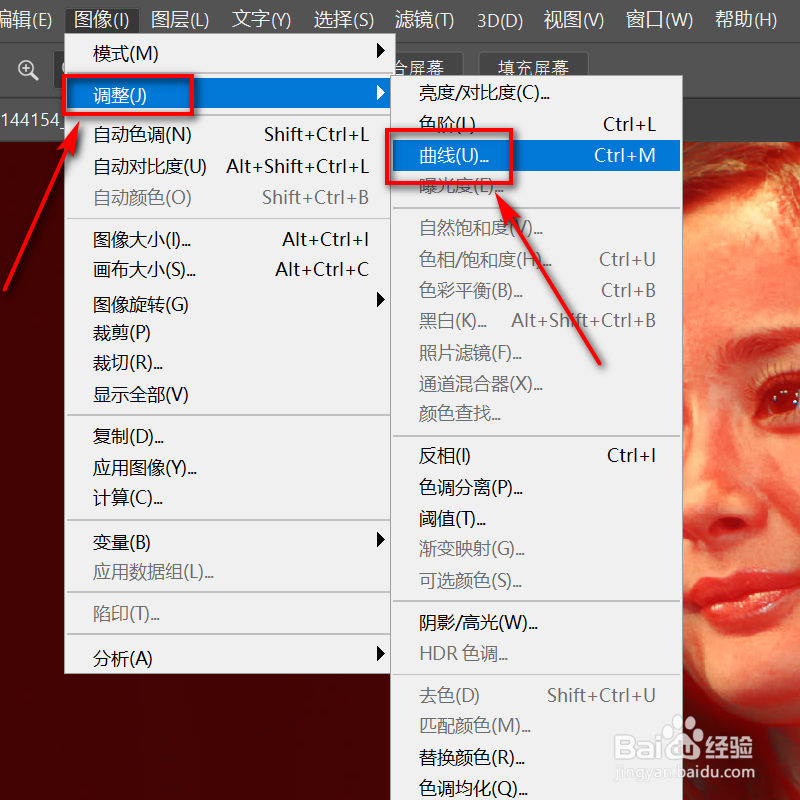Choose 阈值(T)... adjustment
The height and width of the screenshot is (800, 800).
[537, 519]
